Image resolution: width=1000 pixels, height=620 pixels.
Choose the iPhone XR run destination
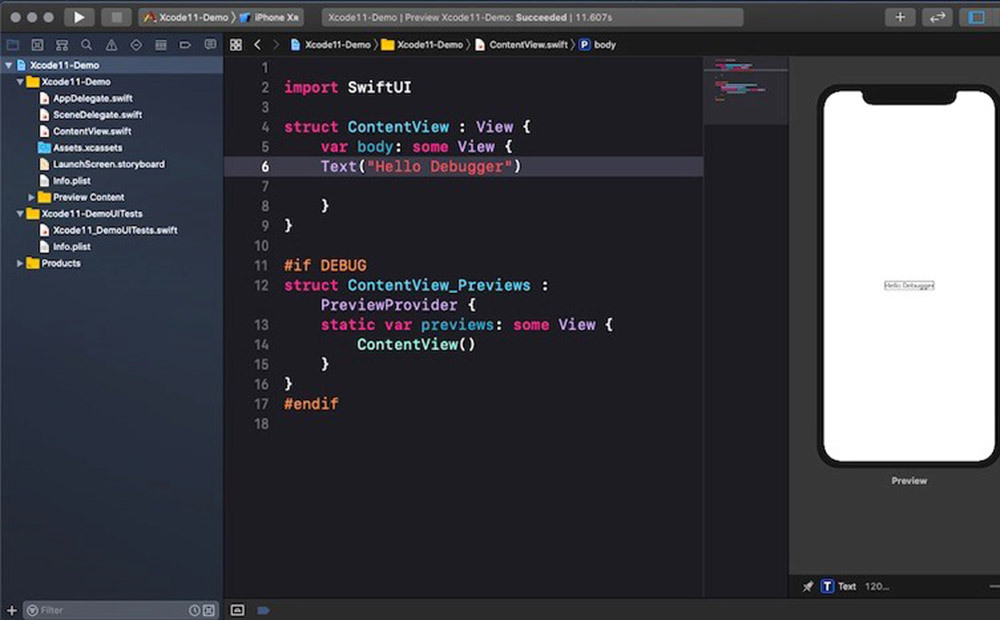[270, 17]
